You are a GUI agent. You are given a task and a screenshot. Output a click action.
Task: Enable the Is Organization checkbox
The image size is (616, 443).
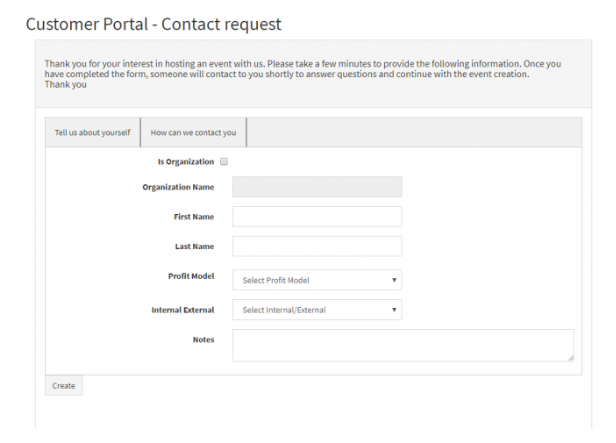coord(224,161)
